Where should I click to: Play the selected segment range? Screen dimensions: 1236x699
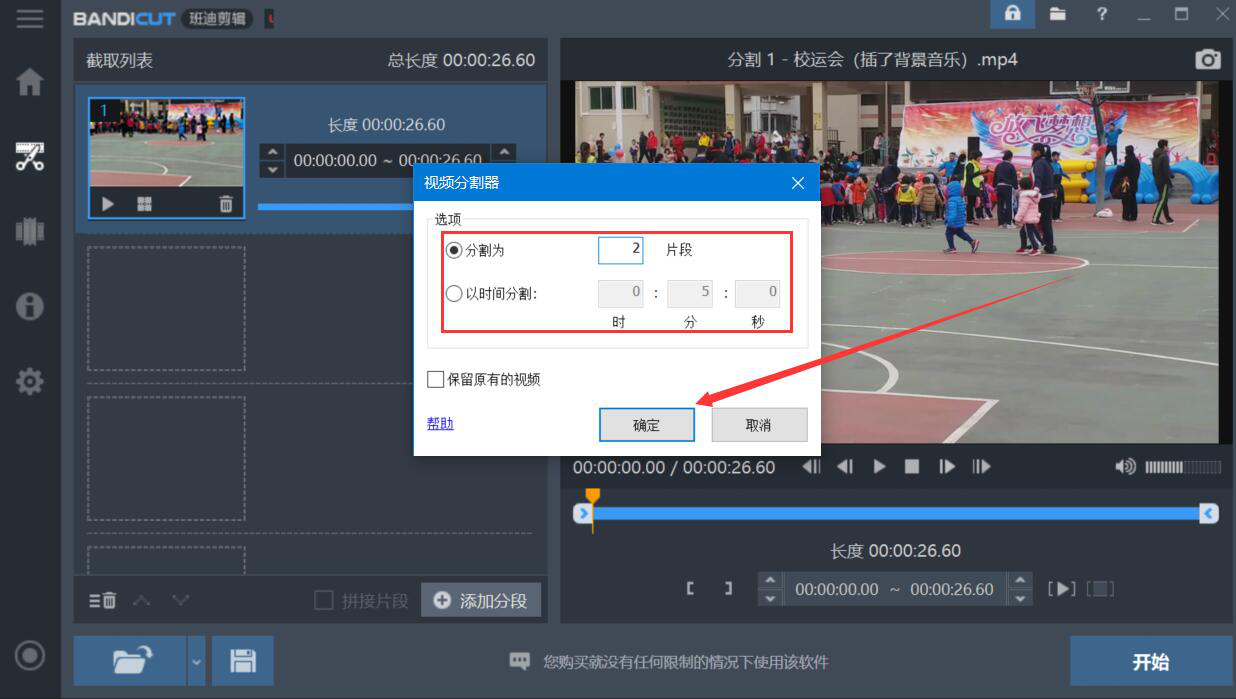[1061, 589]
